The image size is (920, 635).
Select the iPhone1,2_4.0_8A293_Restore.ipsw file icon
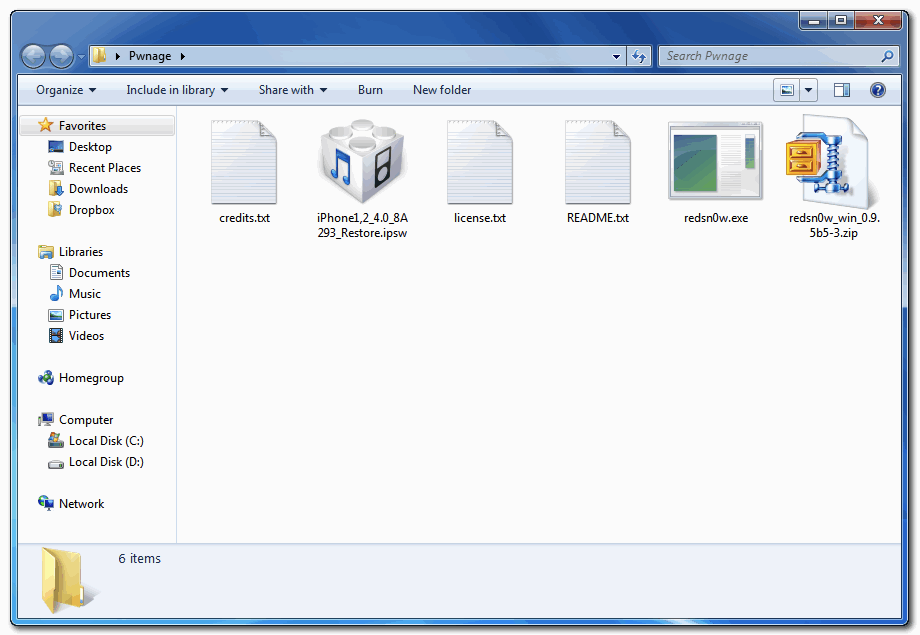[x=363, y=161]
